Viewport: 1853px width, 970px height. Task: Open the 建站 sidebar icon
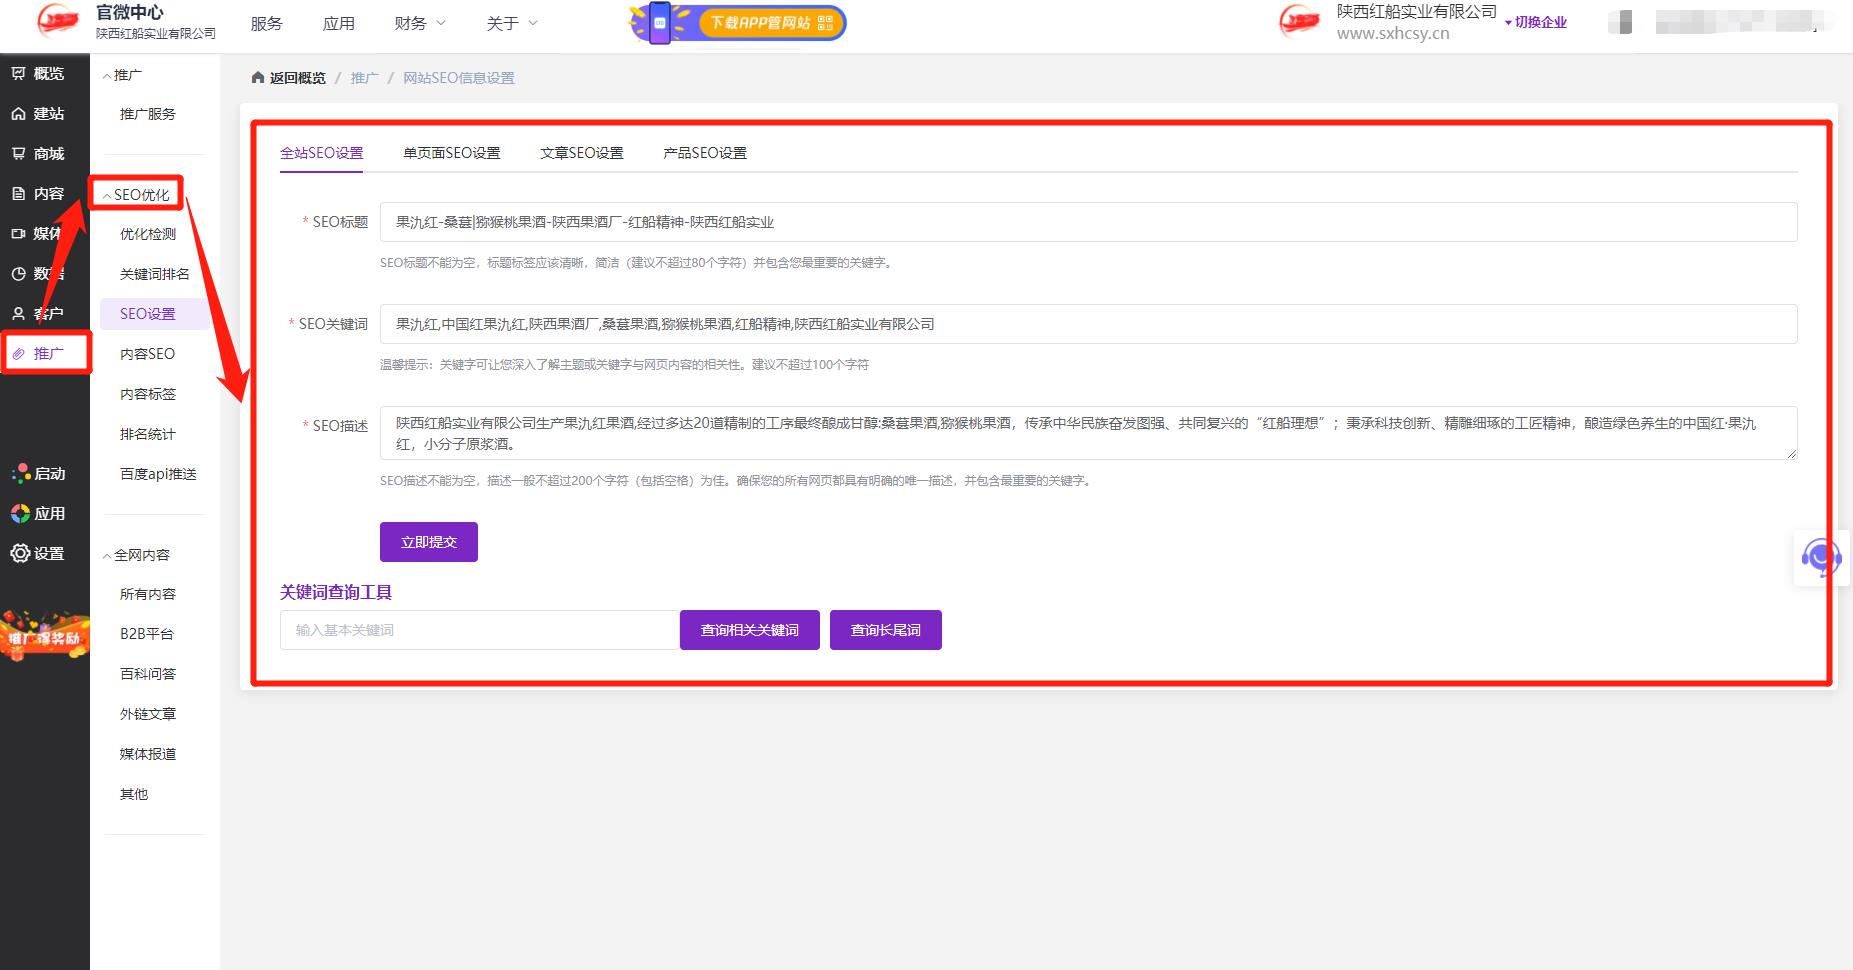coord(20,113)
